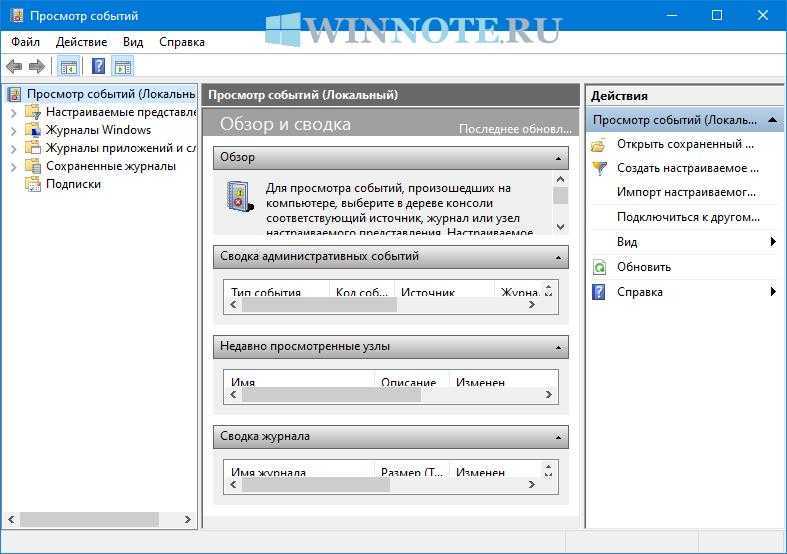Click the Код события column header
Image resolution: width=787 pixels, height=554 pixels.
pyautogui.click(x=362, y=291)
